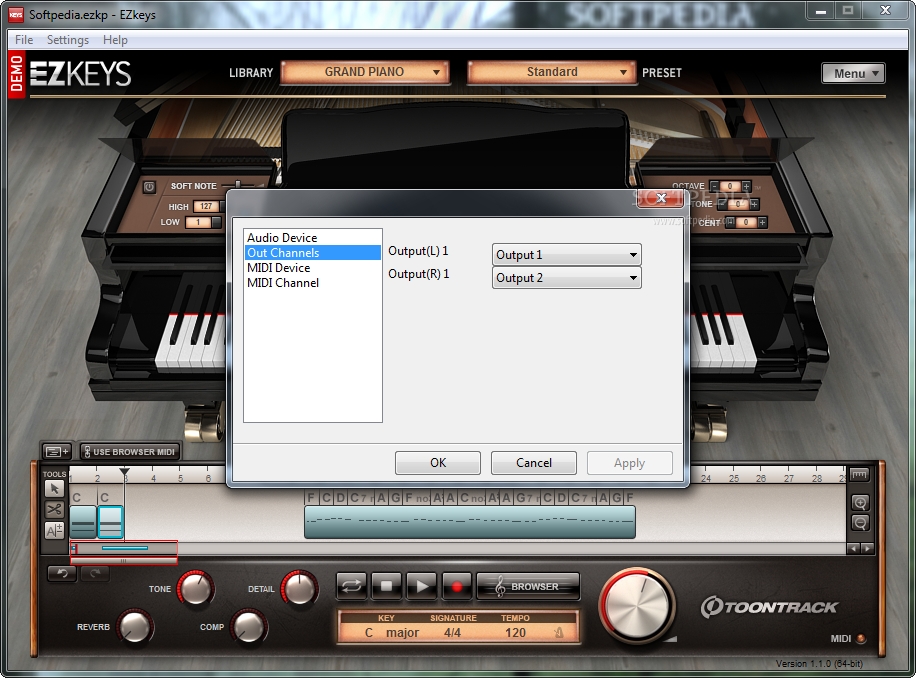The width and height of the screenshot is (916, 678).
Task: Click the red record button
Action: point(457,586)
